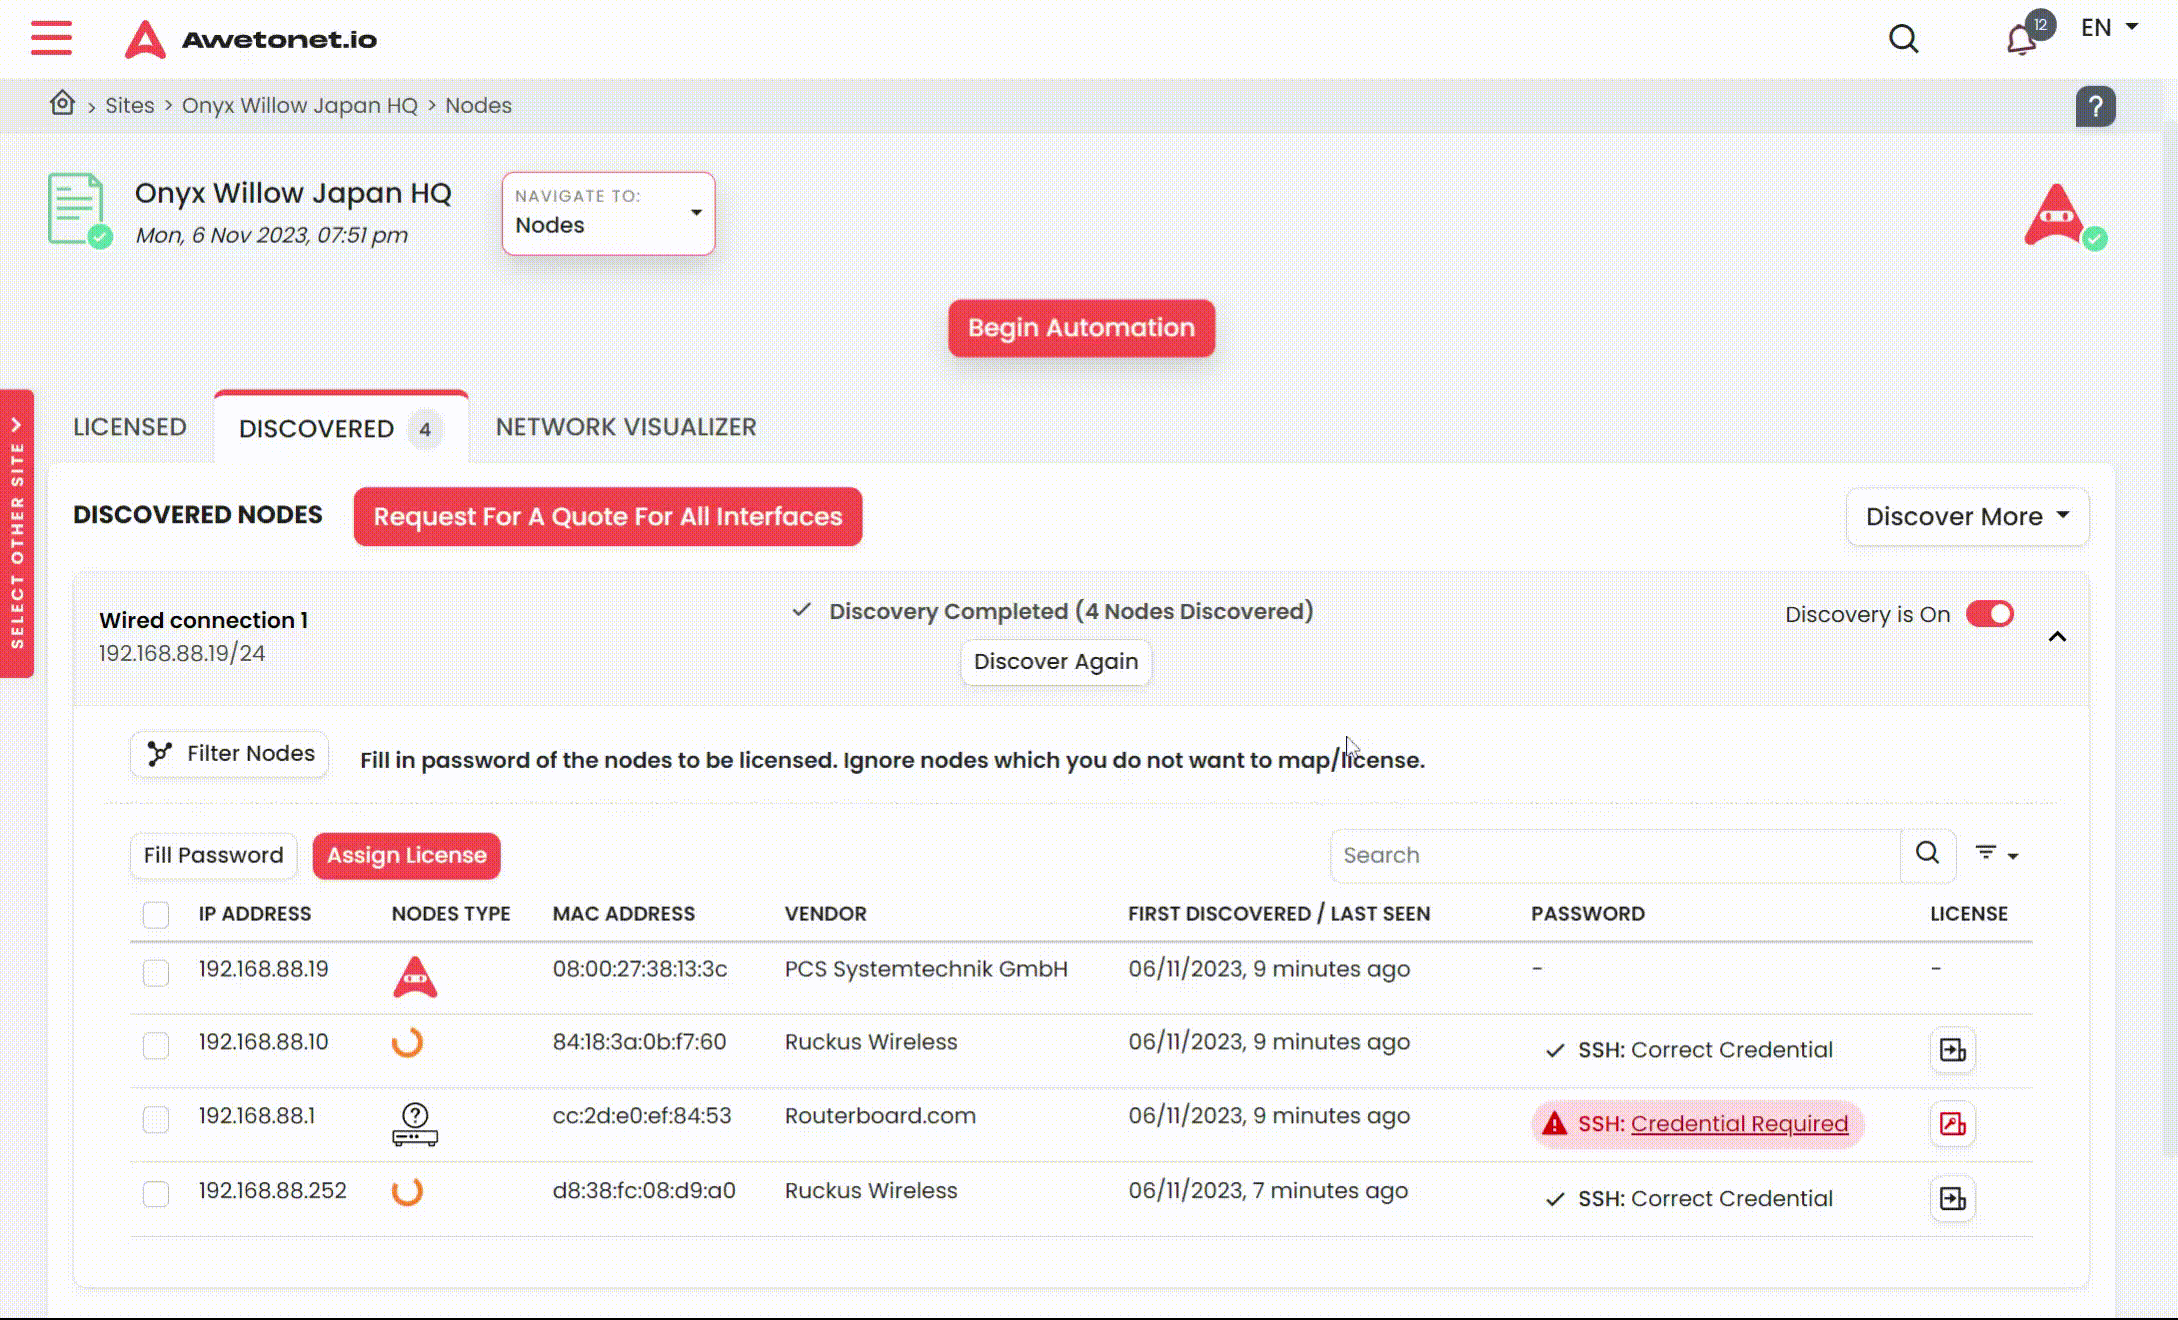Open the Credential Required link

pyautogui.click(x=1739, y=1123)
